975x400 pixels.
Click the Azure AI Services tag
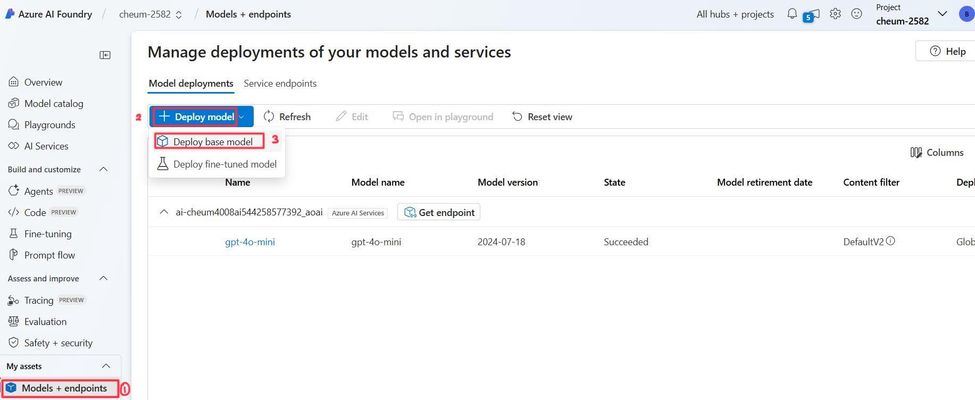click(357, 213)
